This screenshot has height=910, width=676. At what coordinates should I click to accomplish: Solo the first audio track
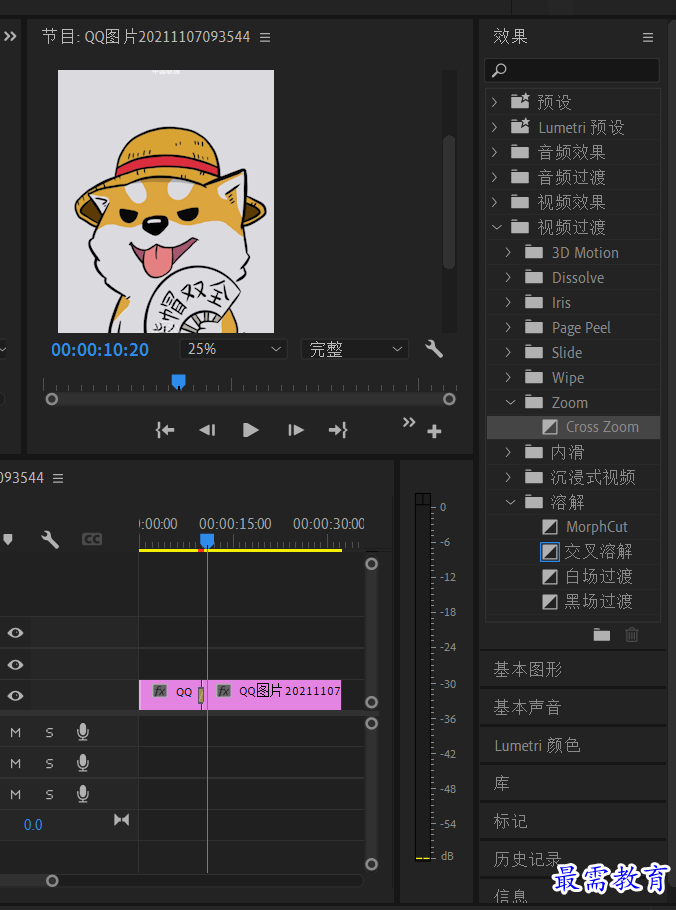pyautogui.click(x=49, y=732)
